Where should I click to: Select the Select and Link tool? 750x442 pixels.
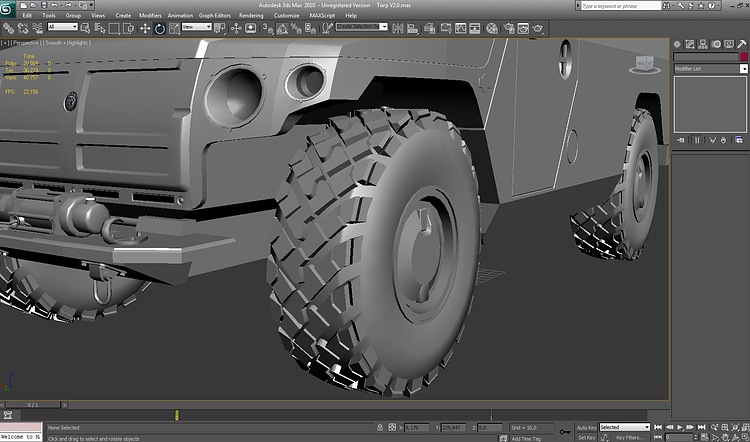[8, 29]
